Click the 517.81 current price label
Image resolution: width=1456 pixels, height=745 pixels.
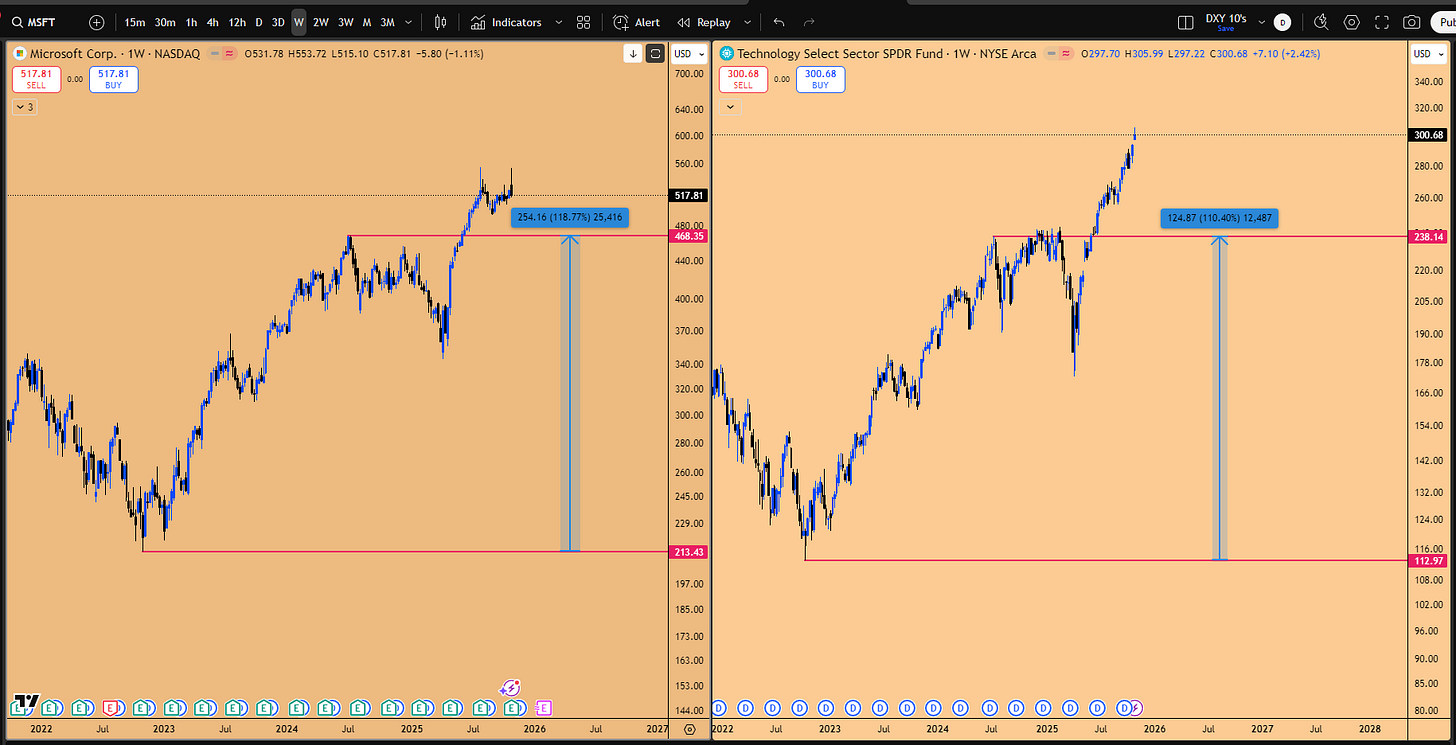click(x=688, y=196)
